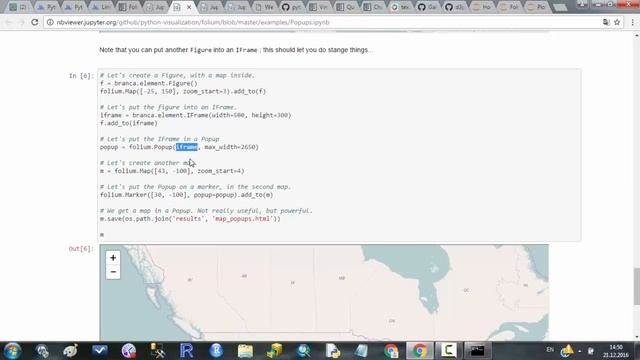Open the blue checkmark app in taskbar
640x360 pixels.
click(x=100, y=351)
